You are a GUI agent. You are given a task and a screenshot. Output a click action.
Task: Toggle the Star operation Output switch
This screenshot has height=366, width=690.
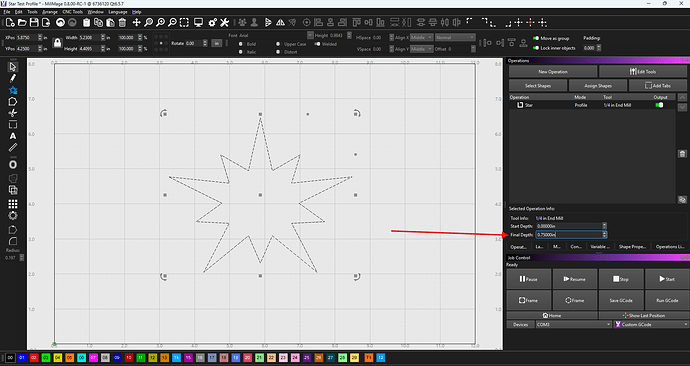(659, 105)
